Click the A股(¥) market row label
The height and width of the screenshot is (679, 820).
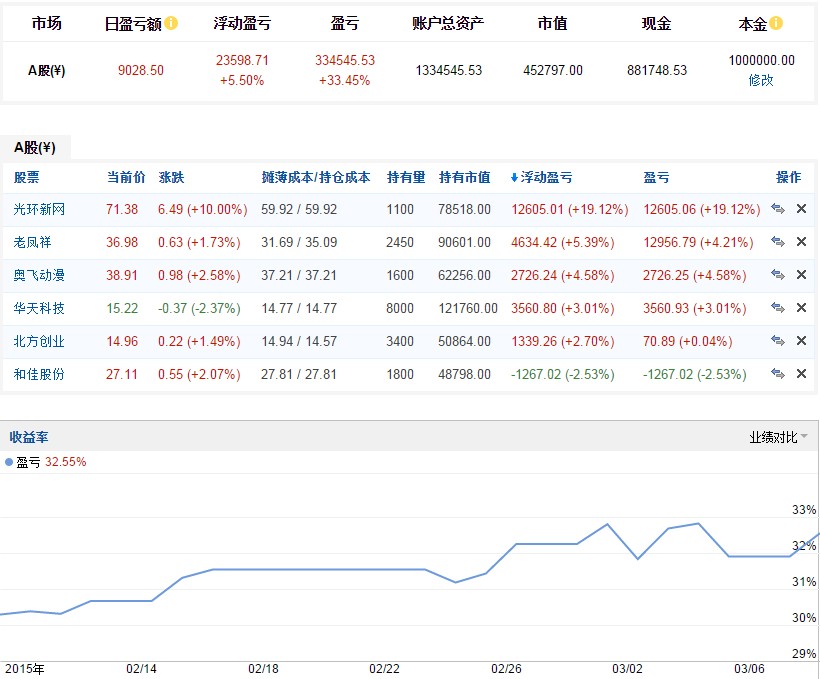(47, 70)
